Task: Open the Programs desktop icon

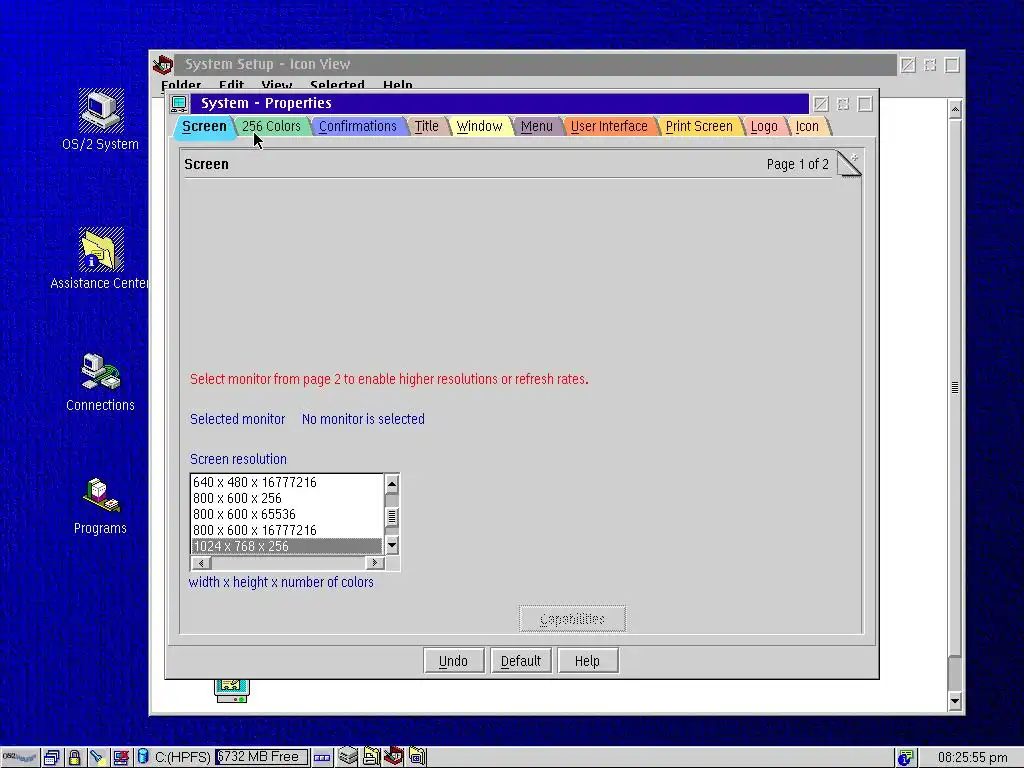Action: (101, 495)
